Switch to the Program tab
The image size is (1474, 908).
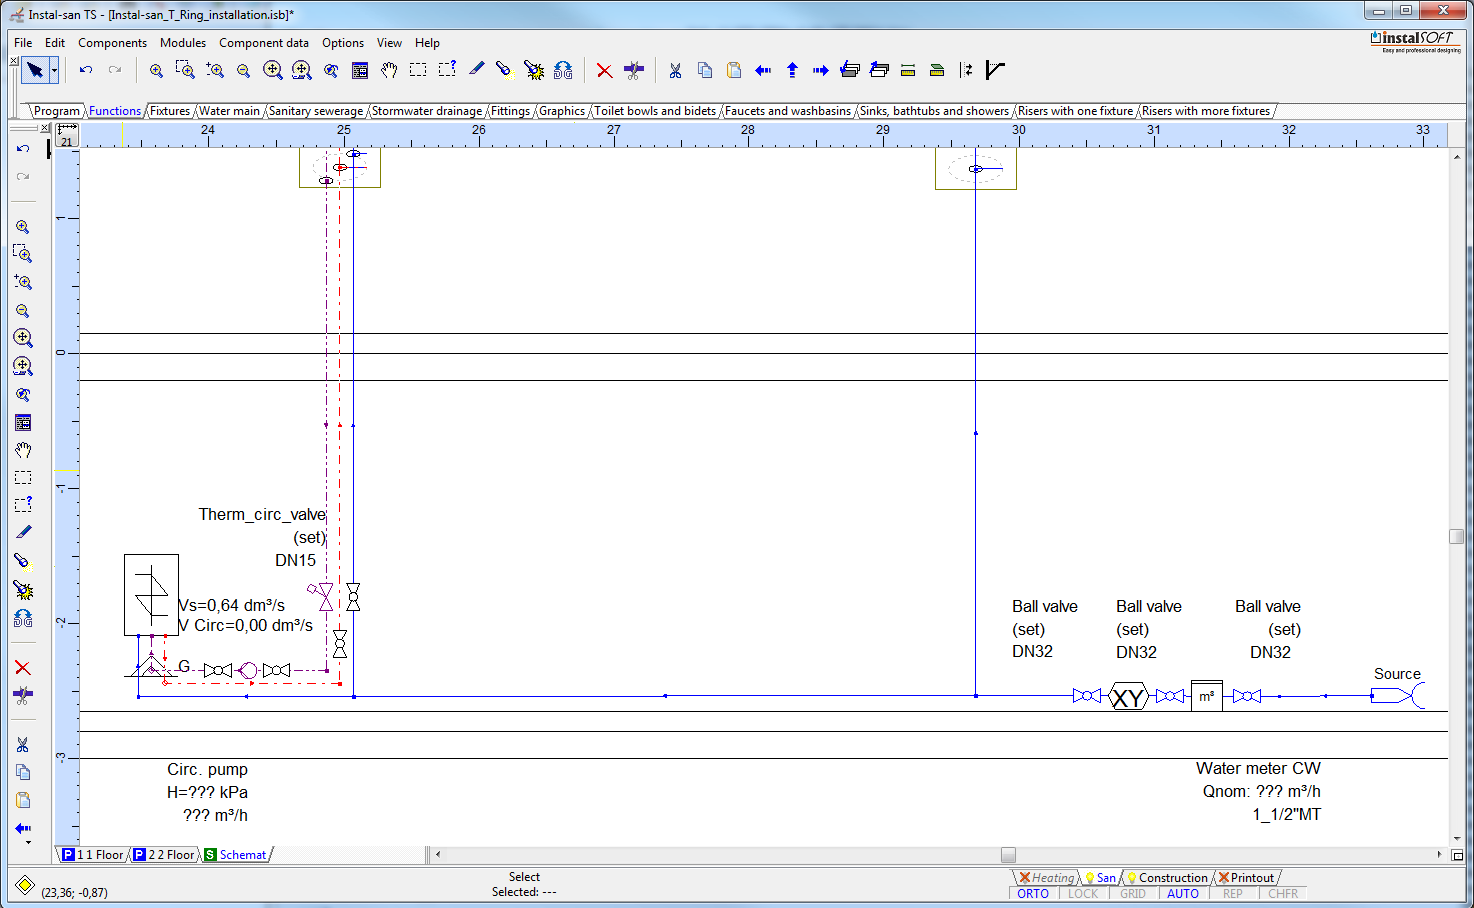pos(57,111)
